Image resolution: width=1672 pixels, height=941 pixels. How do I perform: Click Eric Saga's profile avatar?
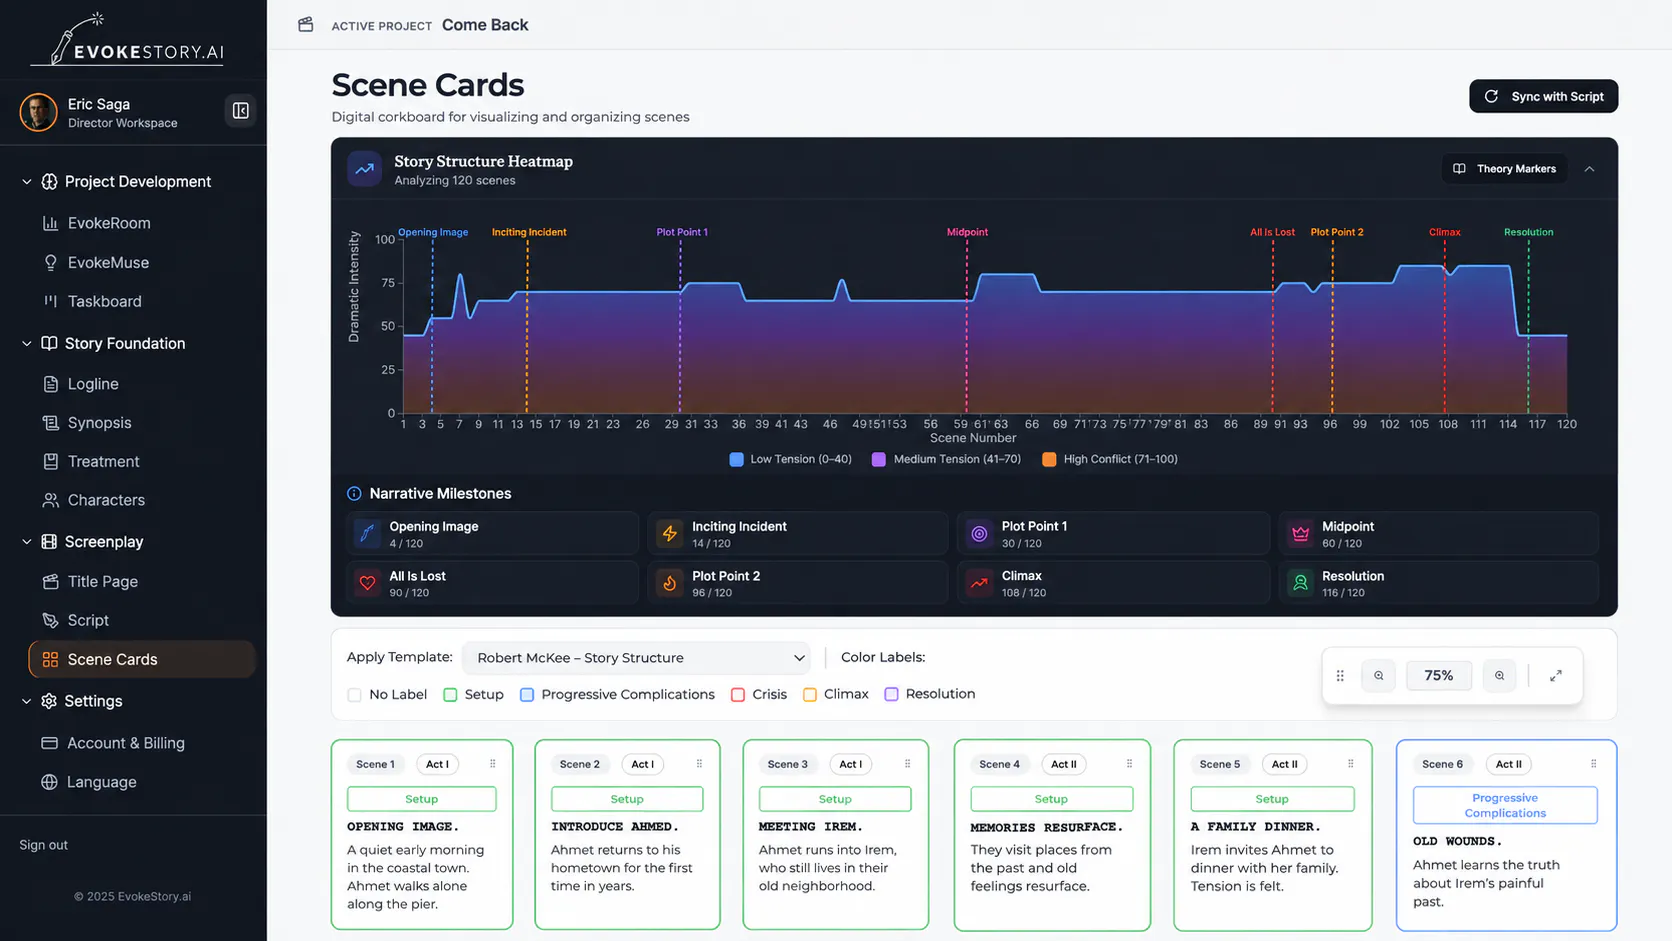point(39,112)
